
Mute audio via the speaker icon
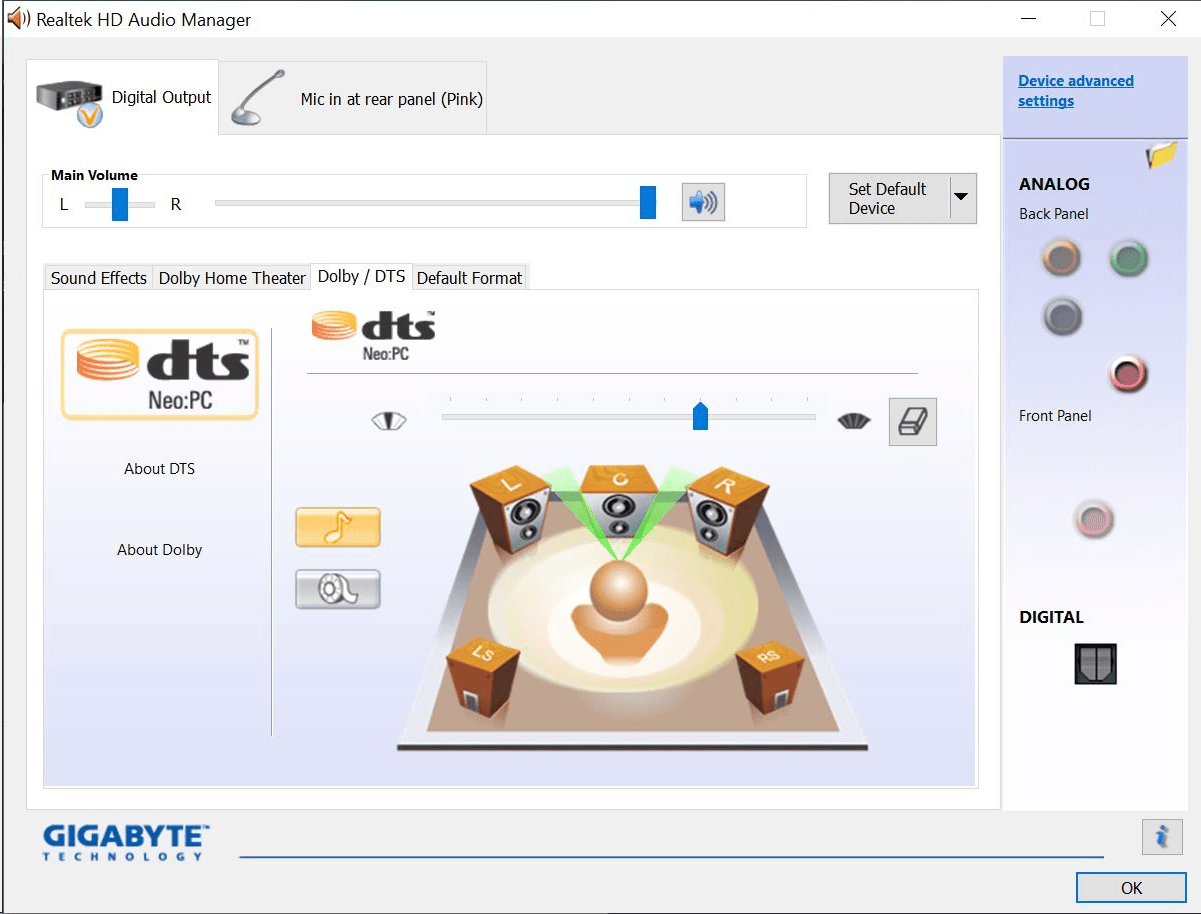703,201
